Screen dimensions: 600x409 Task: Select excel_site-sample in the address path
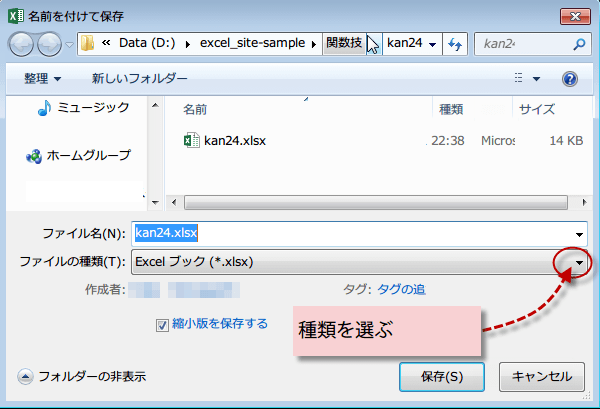coord(252,43)
